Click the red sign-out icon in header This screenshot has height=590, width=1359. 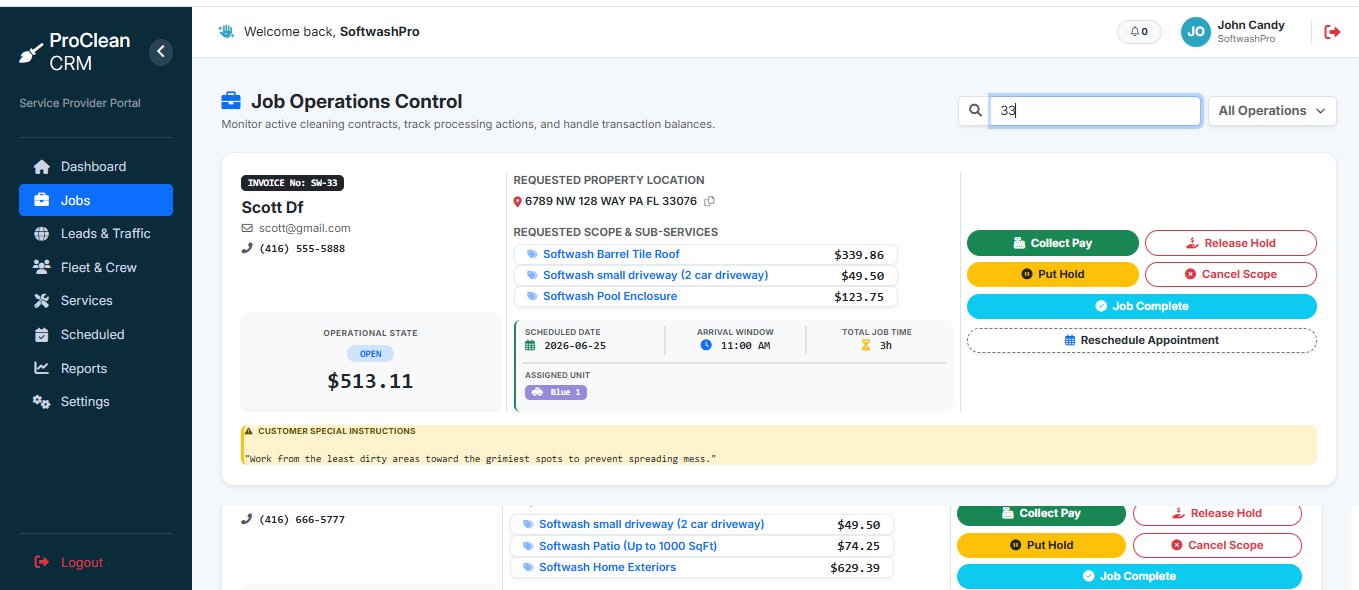click(1332, 32)
